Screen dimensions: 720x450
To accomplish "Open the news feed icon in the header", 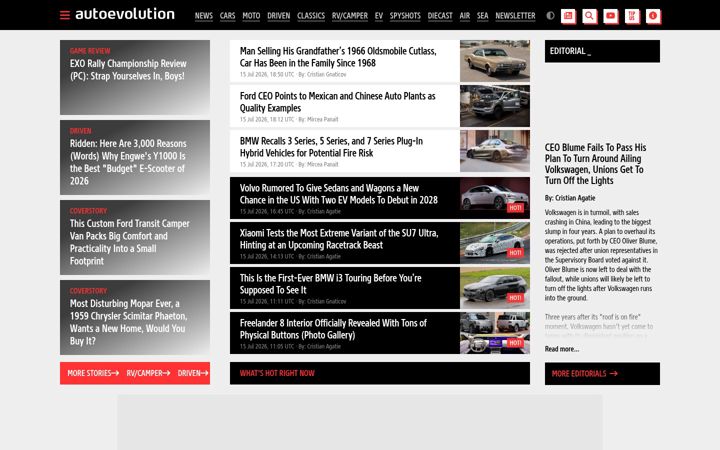I will pos(568,16).
